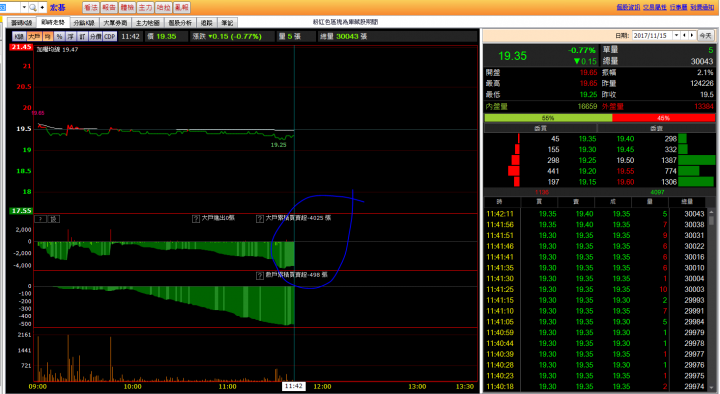Click the tick row at 11:41:25
720x394 pixels.
coord(596,290)
